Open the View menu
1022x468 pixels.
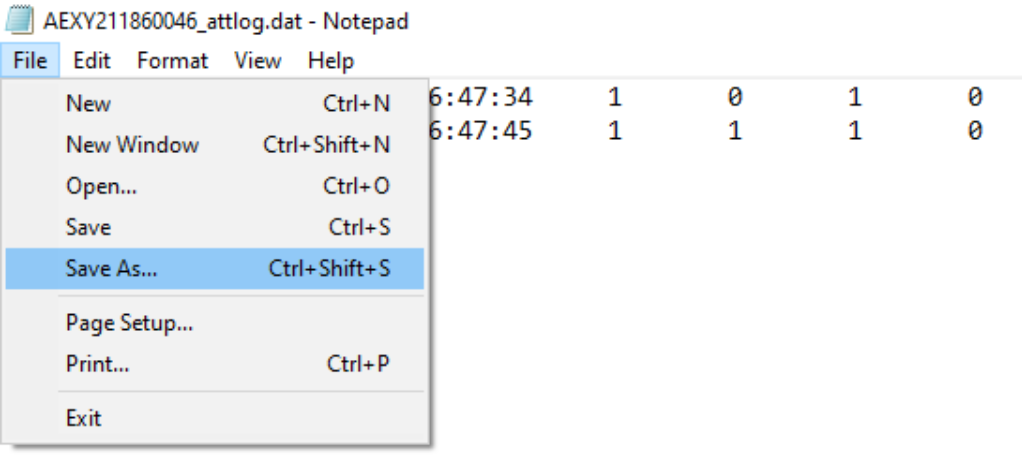(257, 61)
